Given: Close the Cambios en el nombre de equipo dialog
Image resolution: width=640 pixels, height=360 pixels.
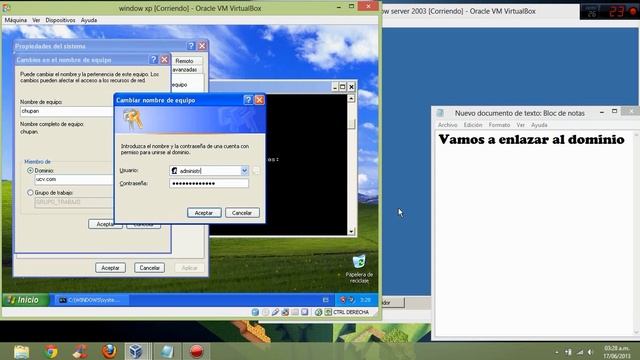Looking at the screenshot, I should point(164,60).
